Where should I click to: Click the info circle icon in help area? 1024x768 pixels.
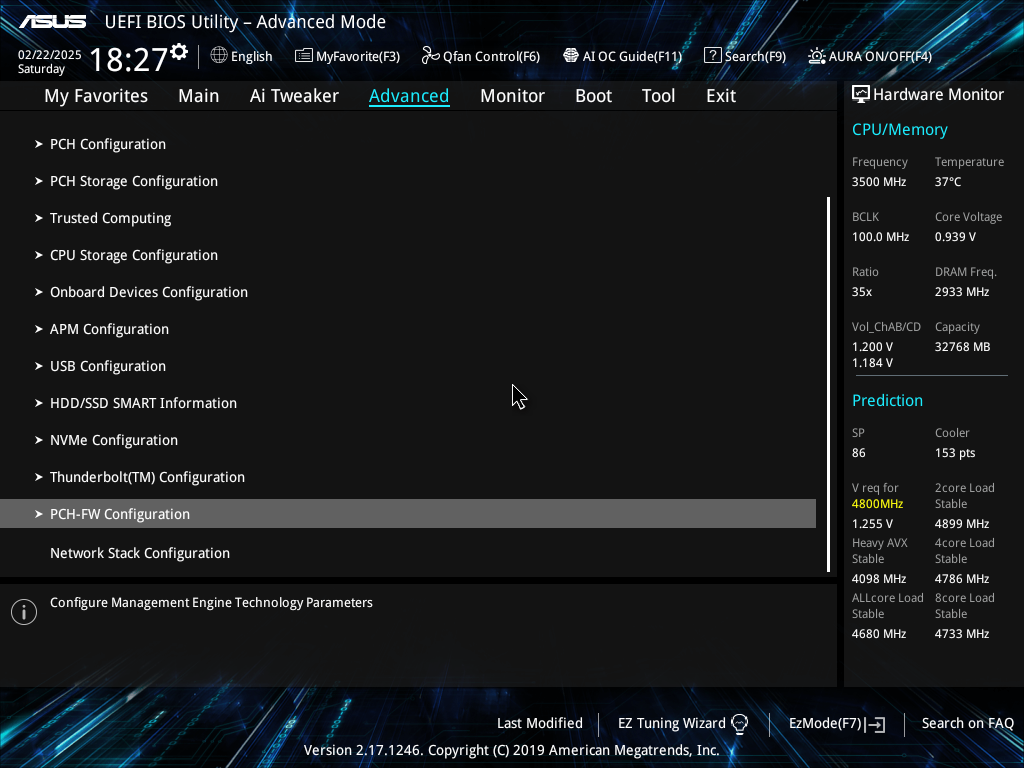pos(24,612)
